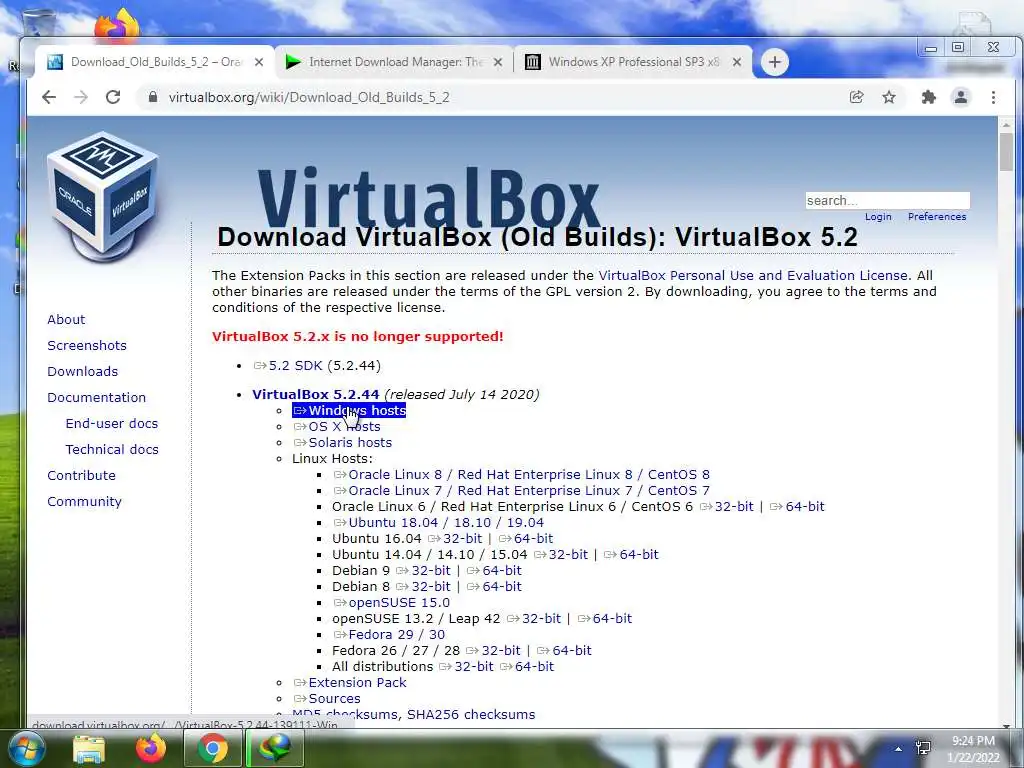Open a new tab with plus button
This screenshot has height=768, width=1024.
pyautogui.click(x=775, y=62)
